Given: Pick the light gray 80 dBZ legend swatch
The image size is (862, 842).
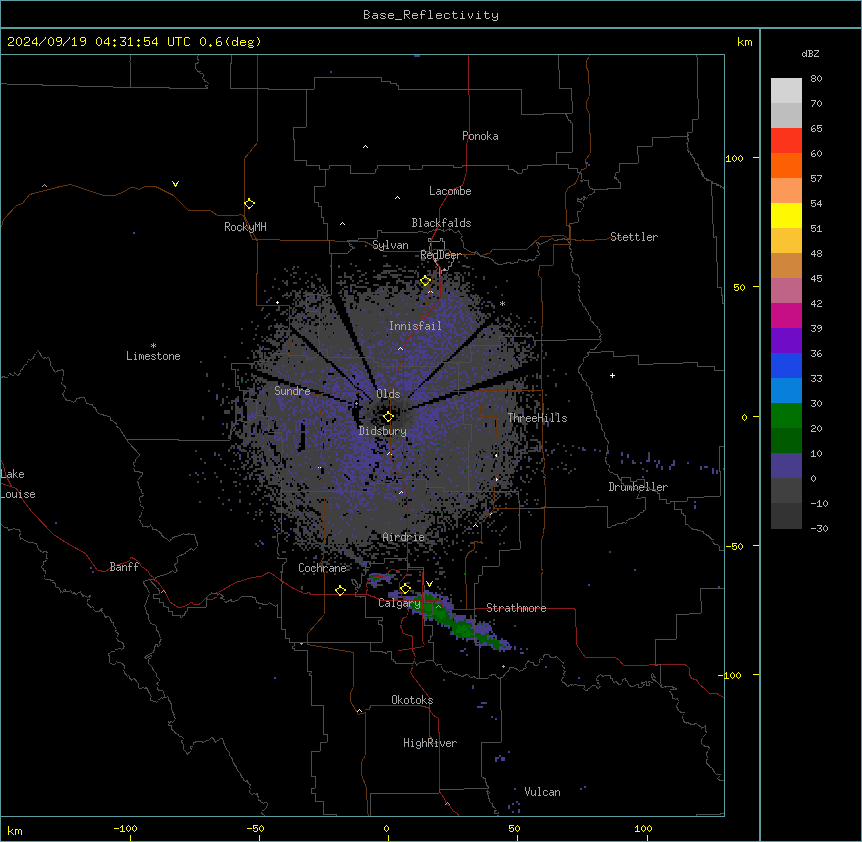Looking at the screenshot, I should point(786,91).
